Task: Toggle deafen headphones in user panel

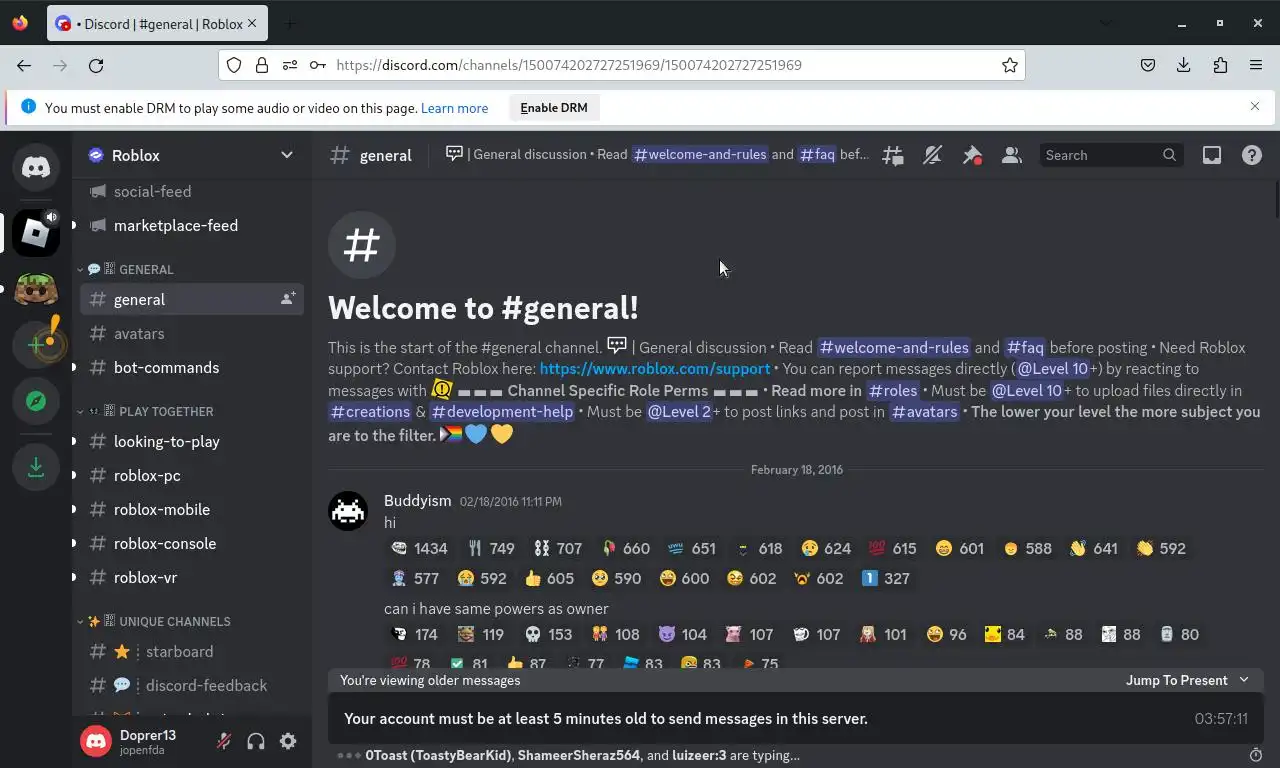Action: (x=256, y=741)
